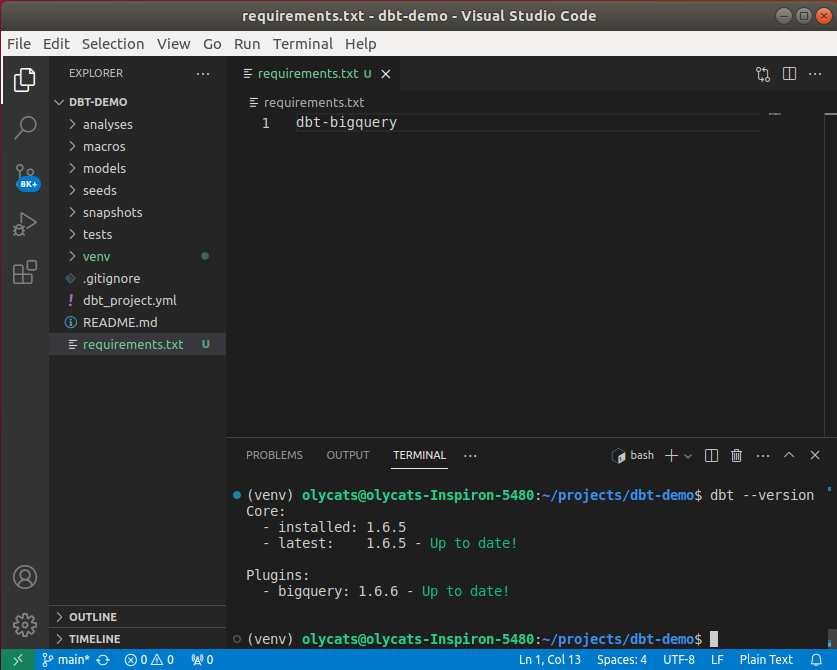837x670 pixels.
Task: Expand the macros folder
Action: tap(137, 146)
